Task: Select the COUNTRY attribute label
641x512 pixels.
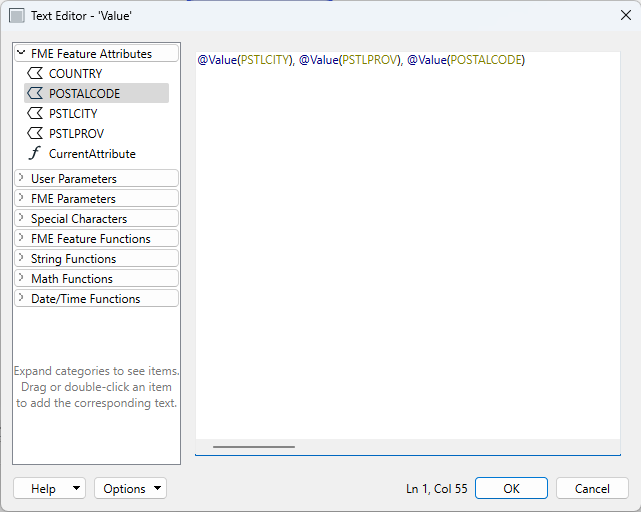Action: (76, 74)
